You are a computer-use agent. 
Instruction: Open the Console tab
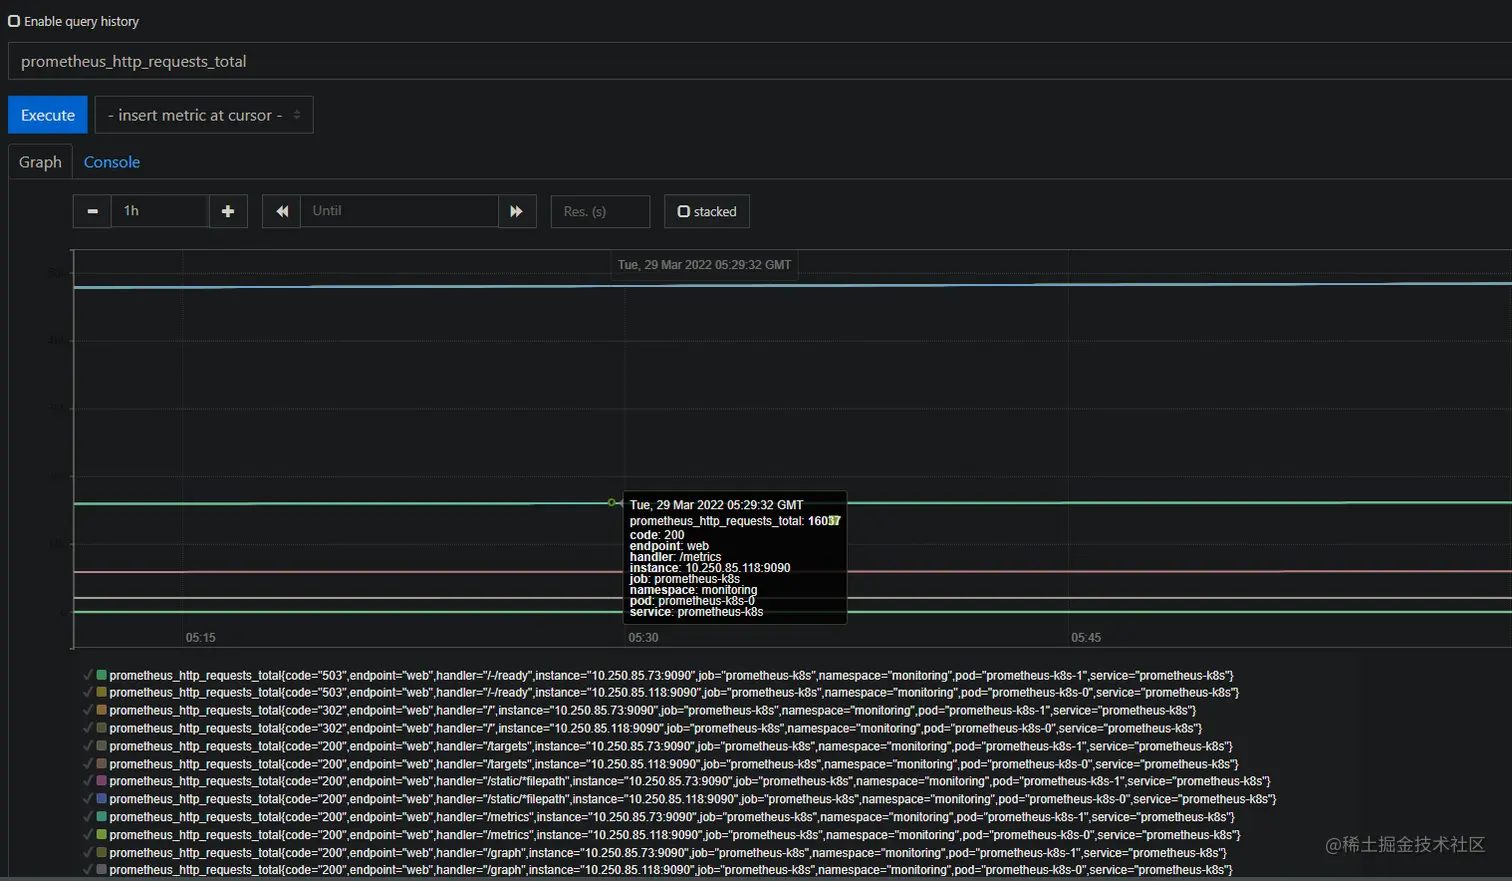tap(111, 162)
